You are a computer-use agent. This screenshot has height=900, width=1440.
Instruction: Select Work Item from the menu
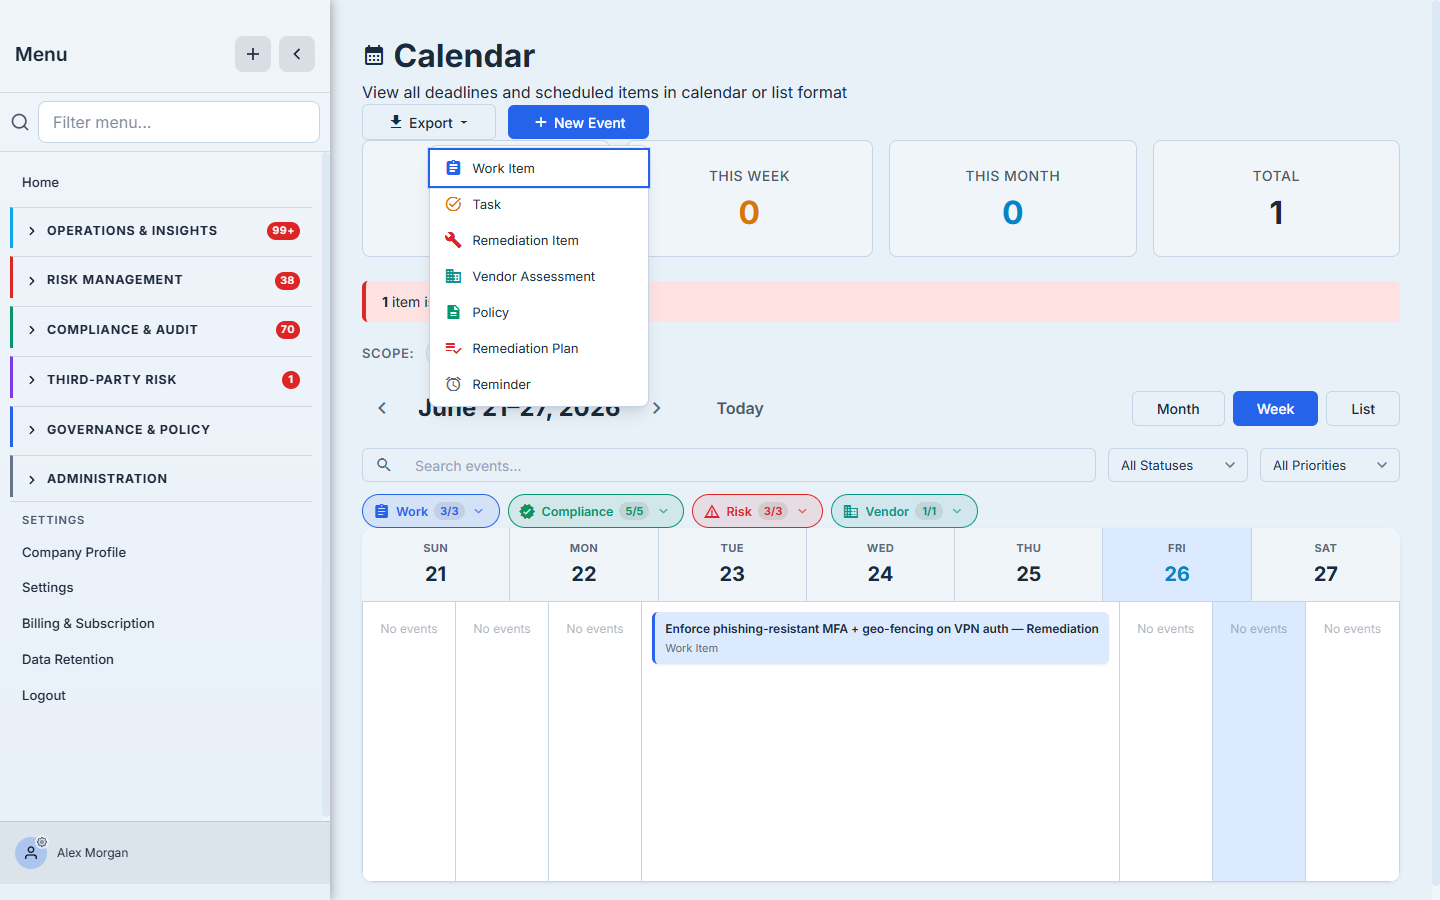pyautogui.click(x=539, y=168)
